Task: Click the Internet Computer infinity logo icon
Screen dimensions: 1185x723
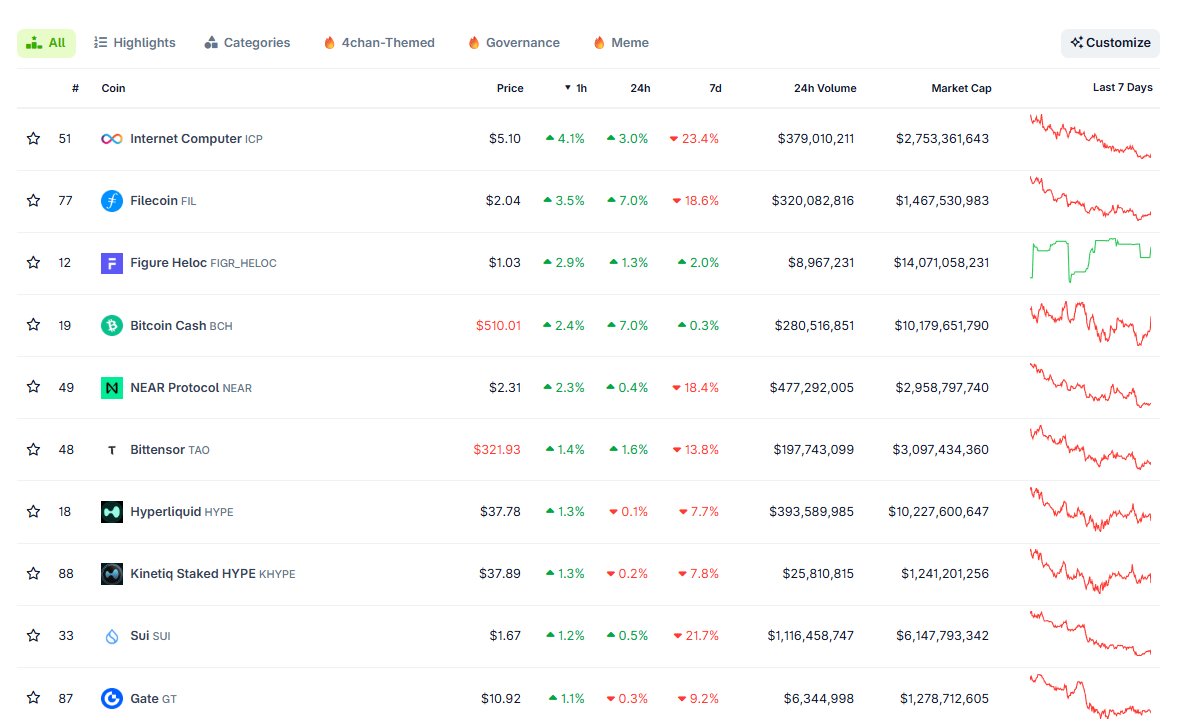Action: (x=112, y=139)
